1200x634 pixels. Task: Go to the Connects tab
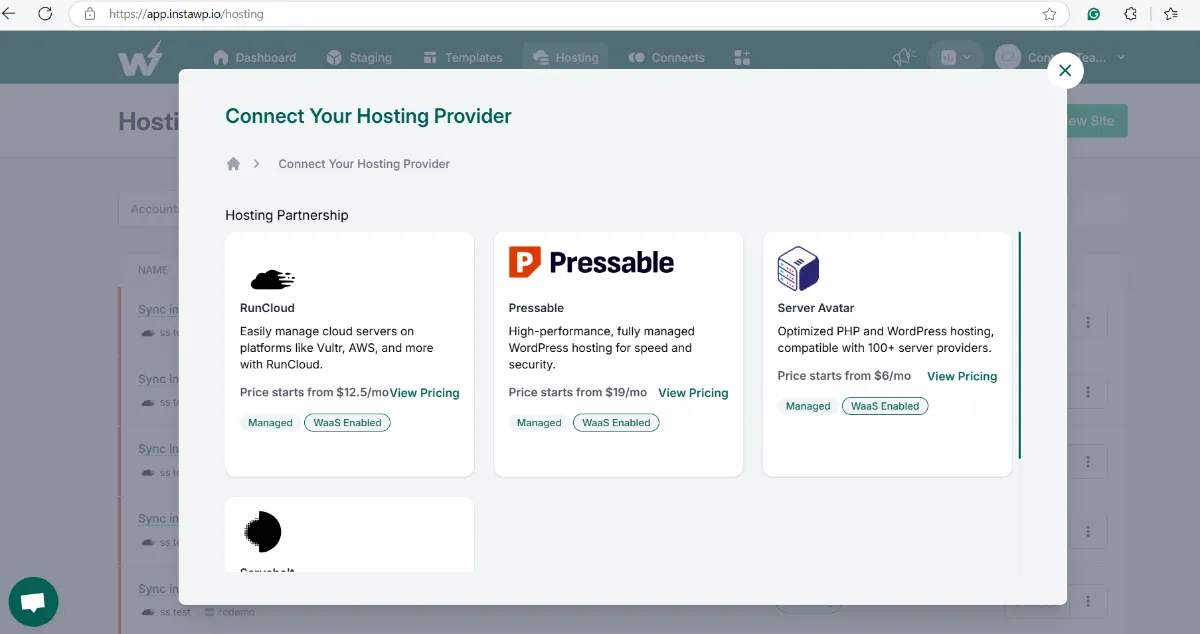pos(666,58)
